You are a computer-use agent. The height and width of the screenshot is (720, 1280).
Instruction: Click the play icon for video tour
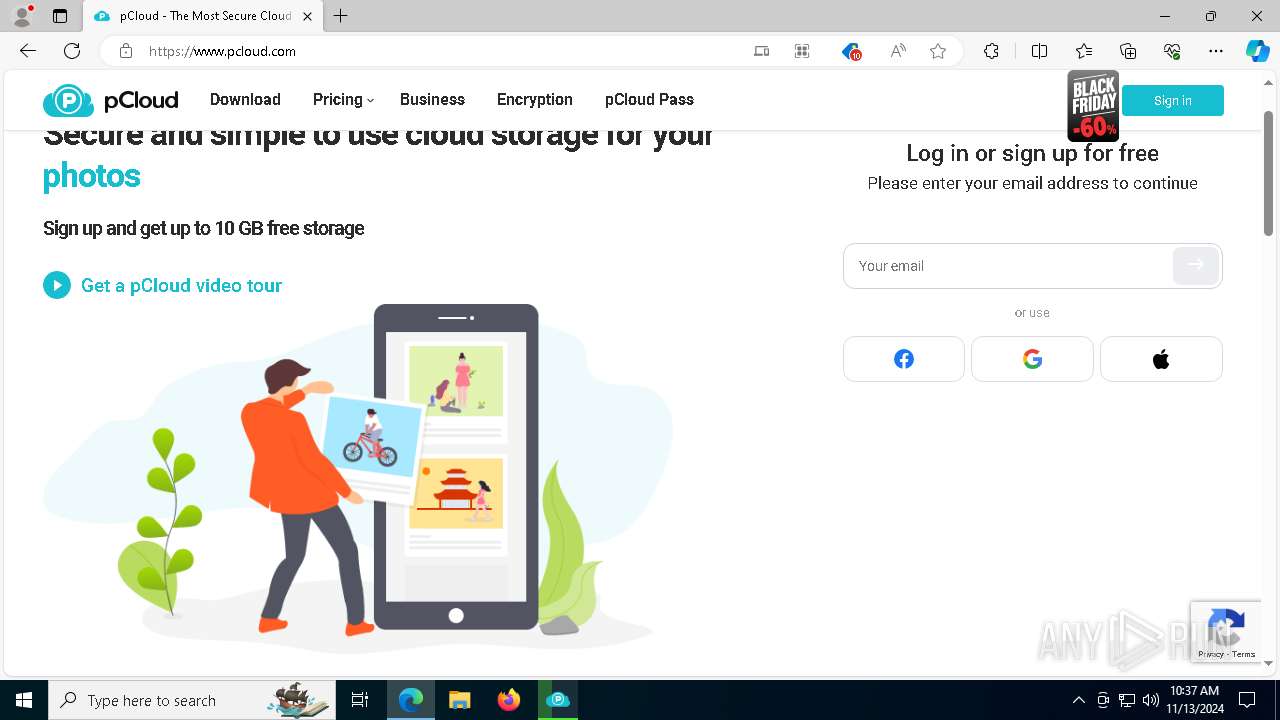[x=57, y=285]
